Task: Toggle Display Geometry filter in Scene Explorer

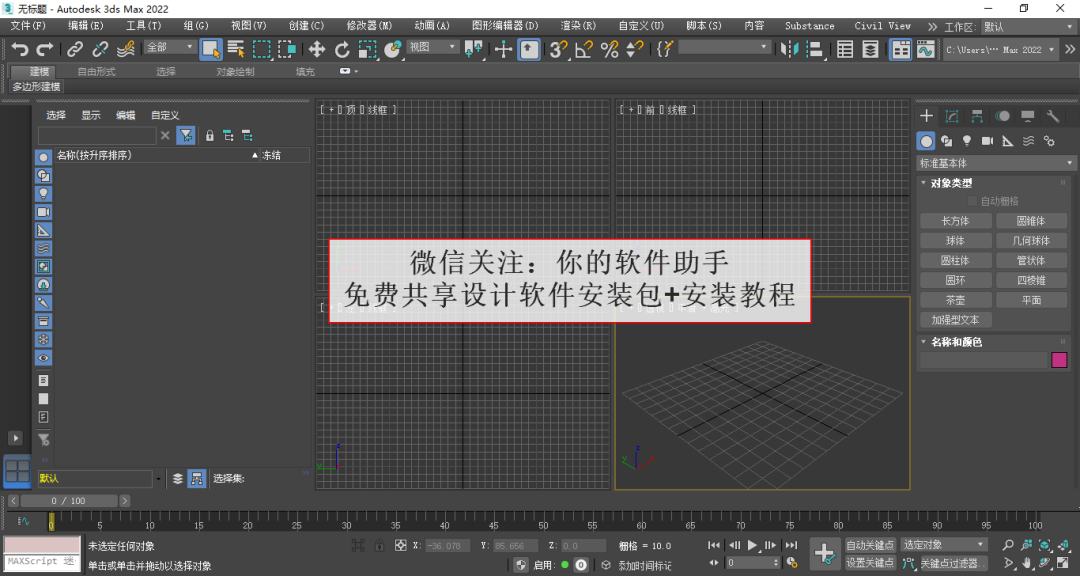Action: coord(43,157)
